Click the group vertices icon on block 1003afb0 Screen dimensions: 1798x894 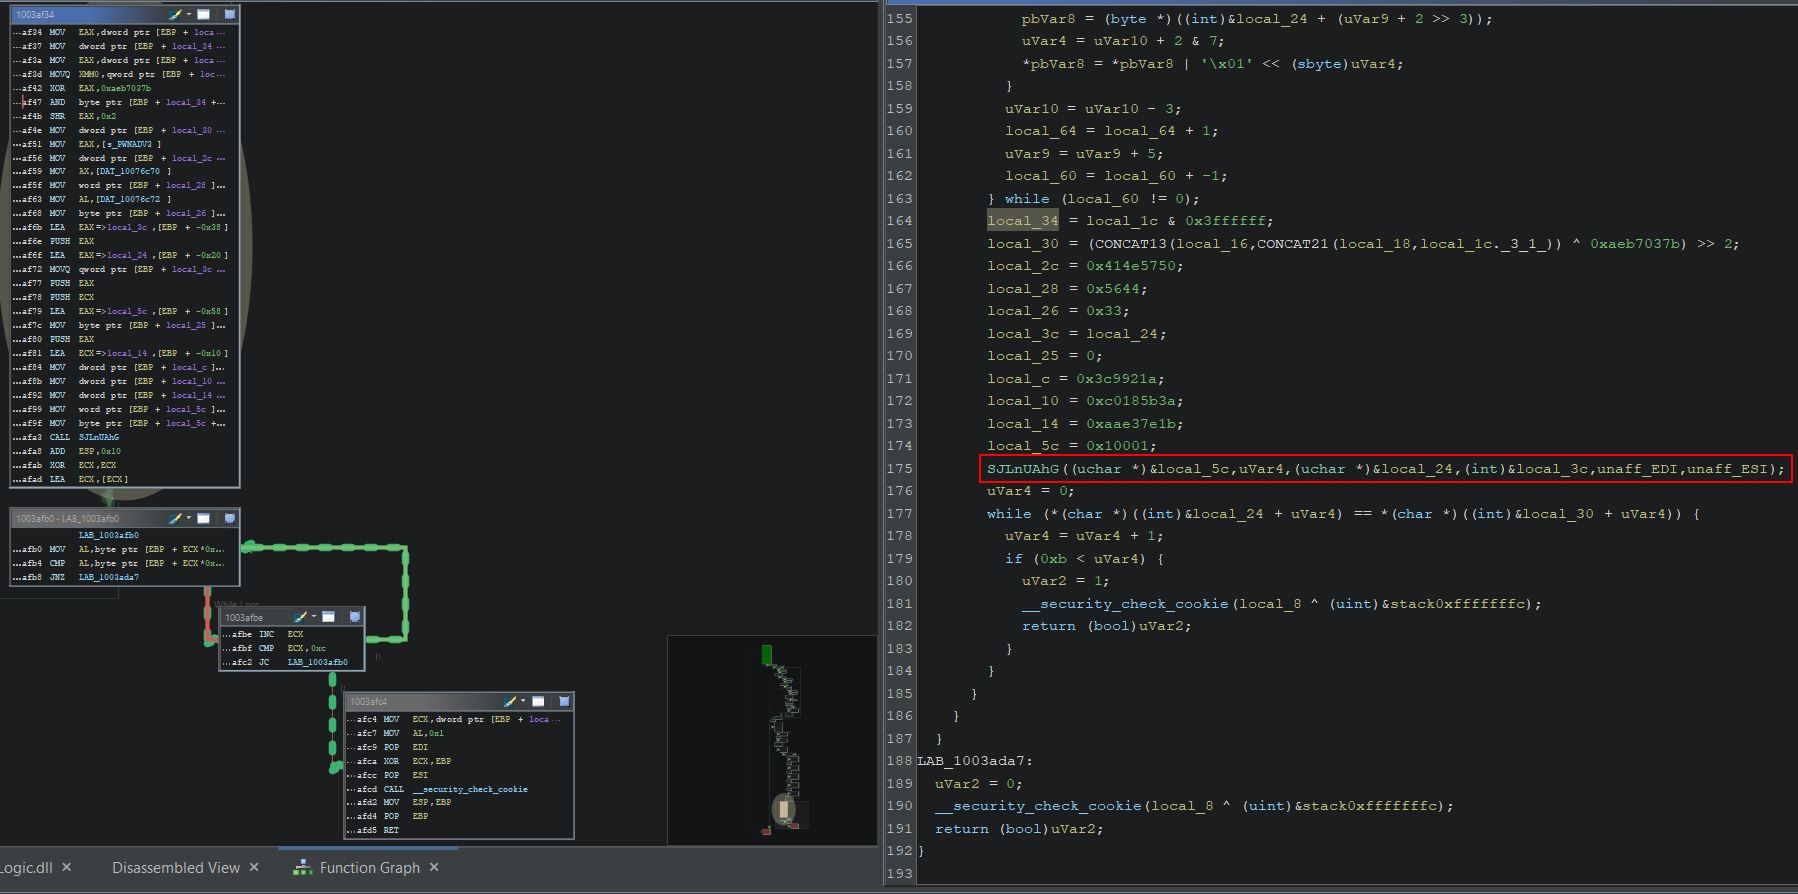[229, 519]
